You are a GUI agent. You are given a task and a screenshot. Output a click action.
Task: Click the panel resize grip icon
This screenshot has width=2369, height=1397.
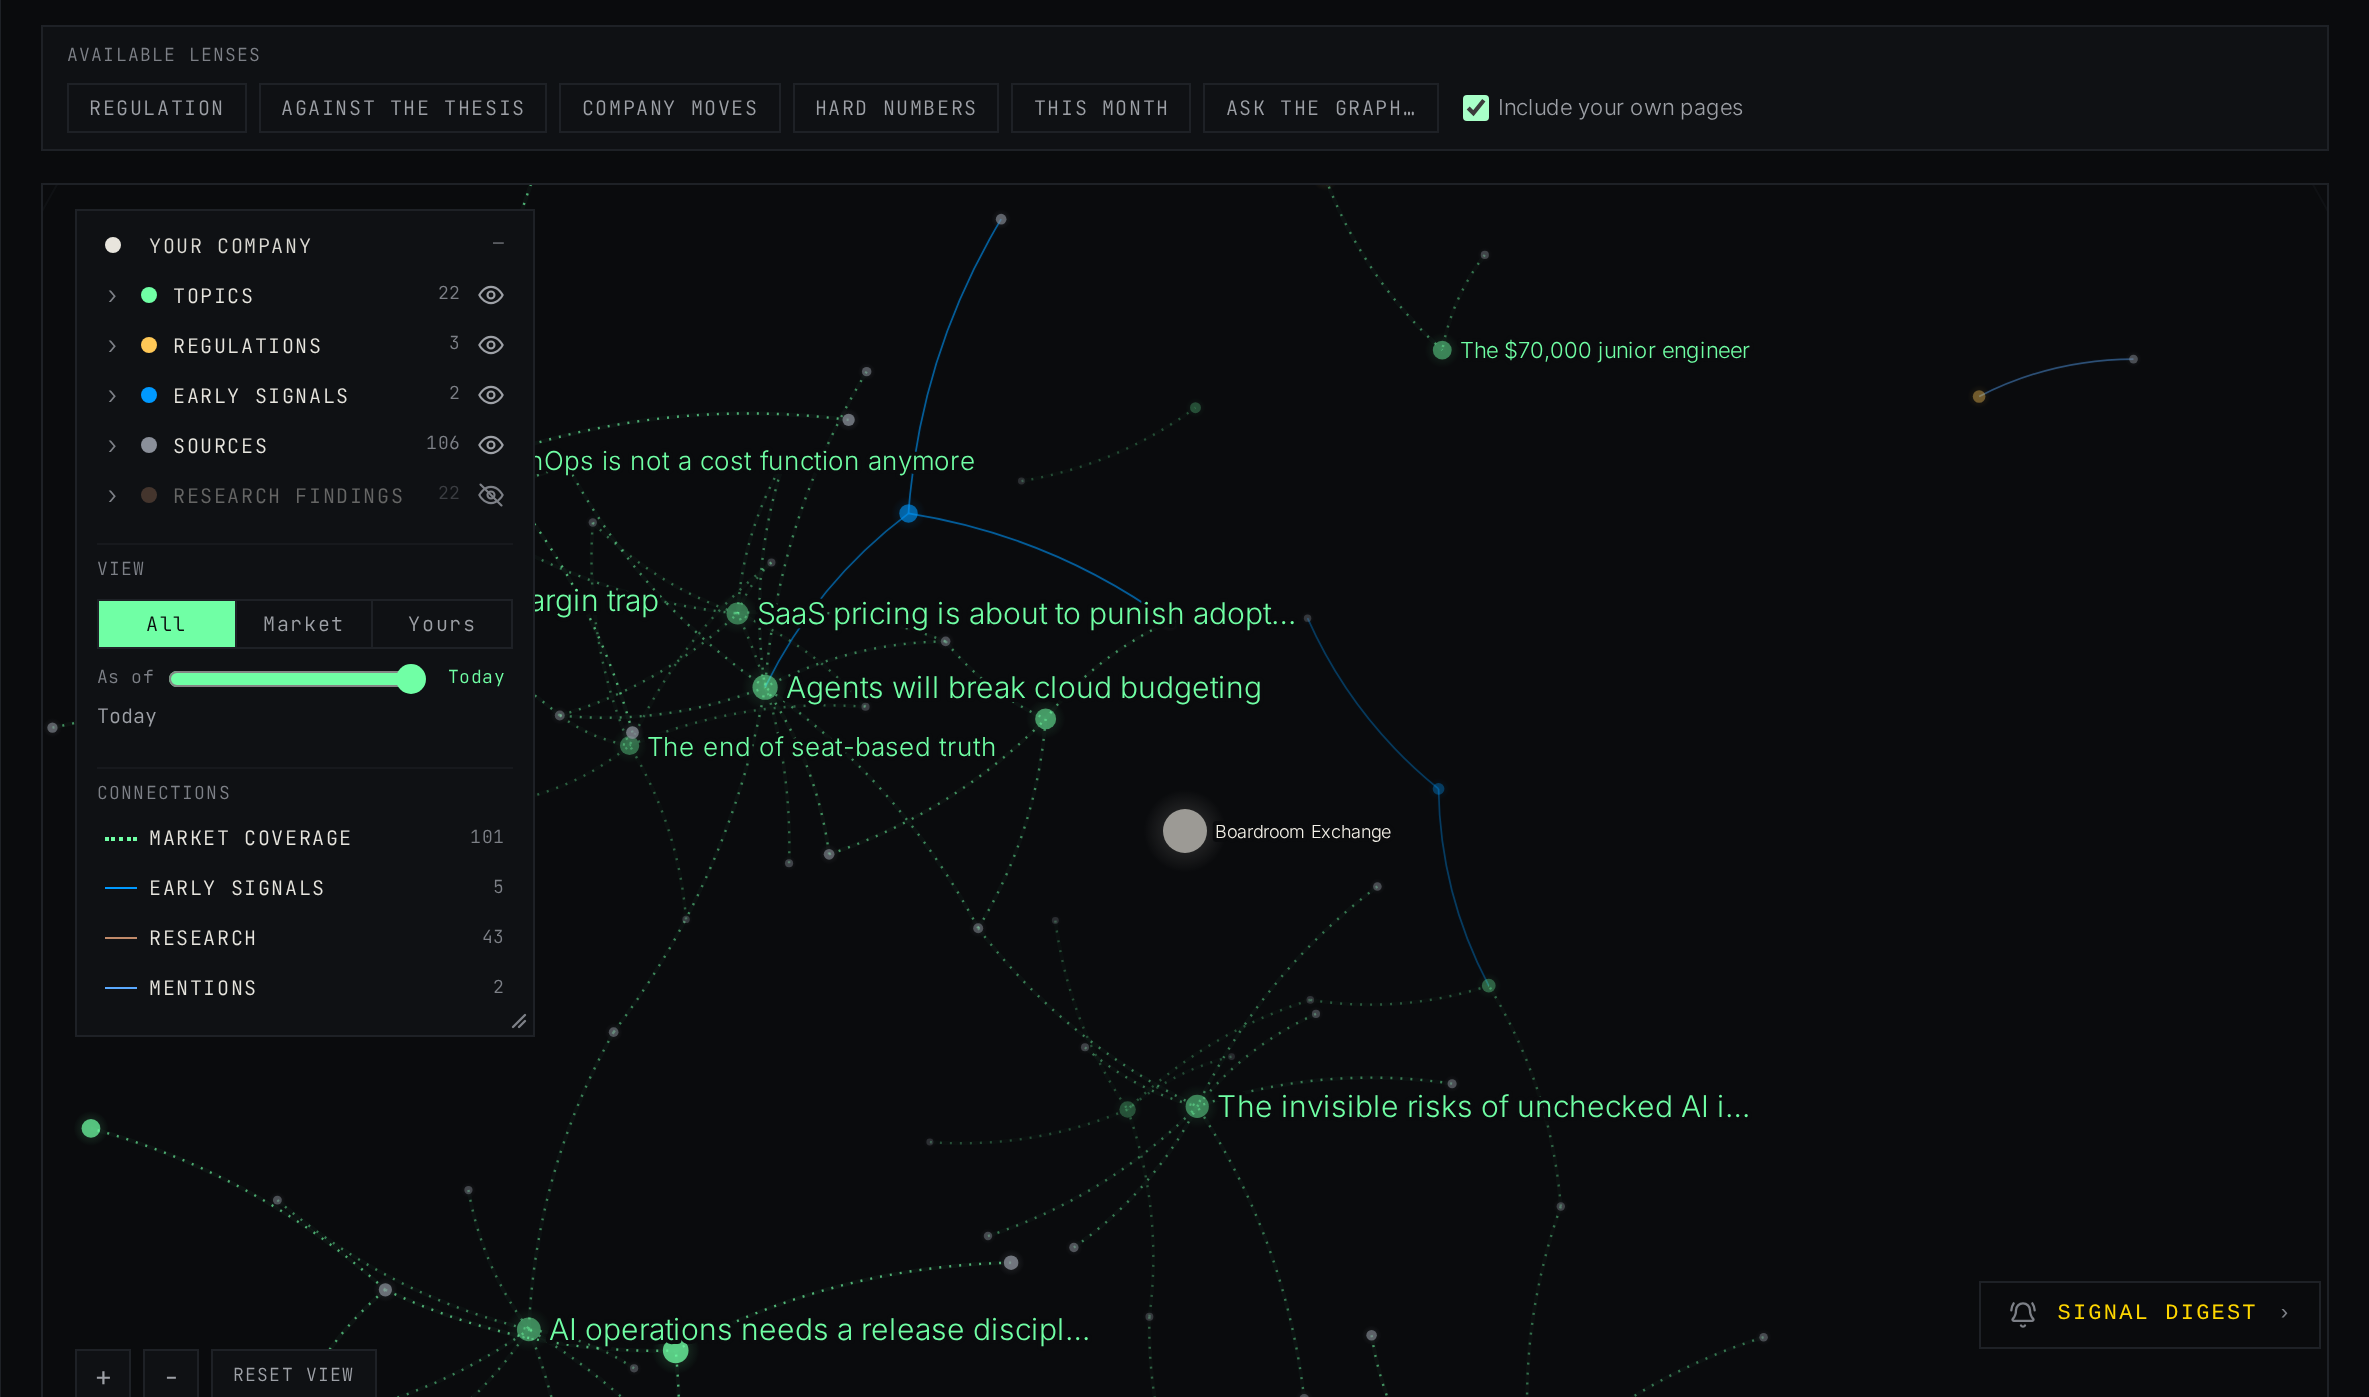point(519,1021)
